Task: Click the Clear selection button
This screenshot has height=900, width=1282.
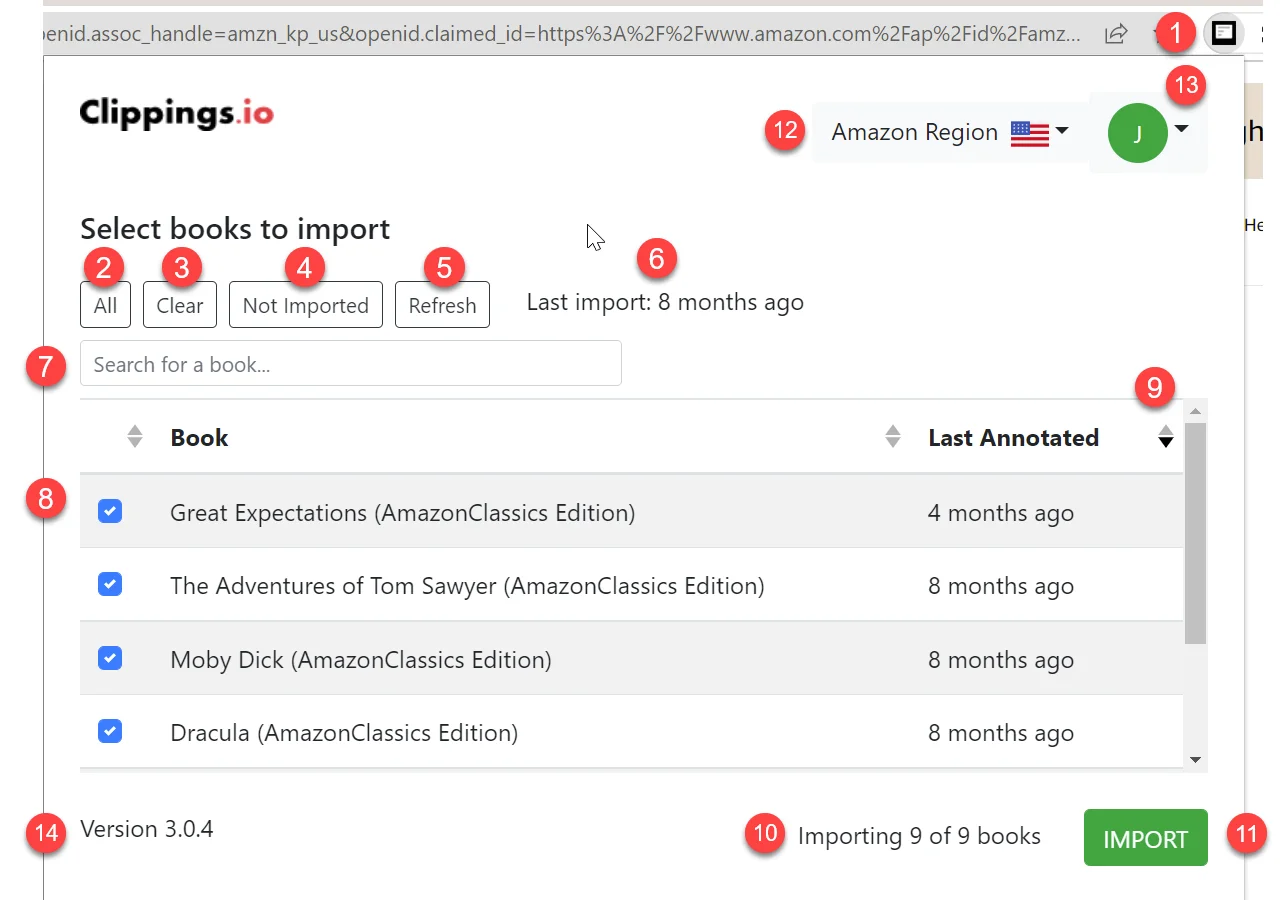Action: pos(180,305)
